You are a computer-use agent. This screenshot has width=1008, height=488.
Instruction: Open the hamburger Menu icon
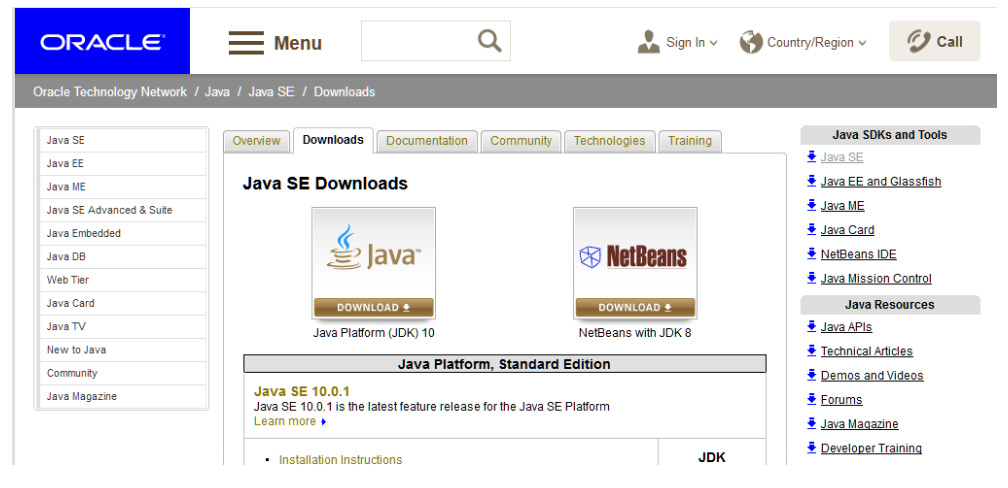pos(246,43)
